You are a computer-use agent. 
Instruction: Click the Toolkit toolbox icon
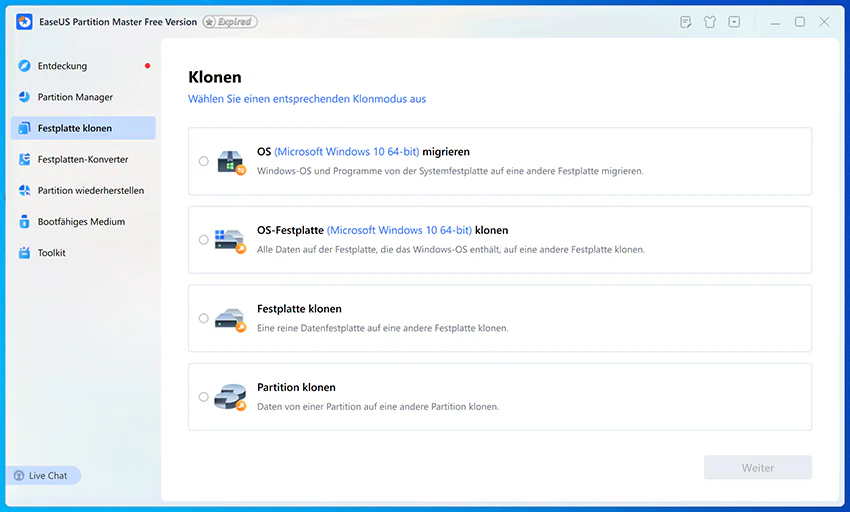coord(24,253)
